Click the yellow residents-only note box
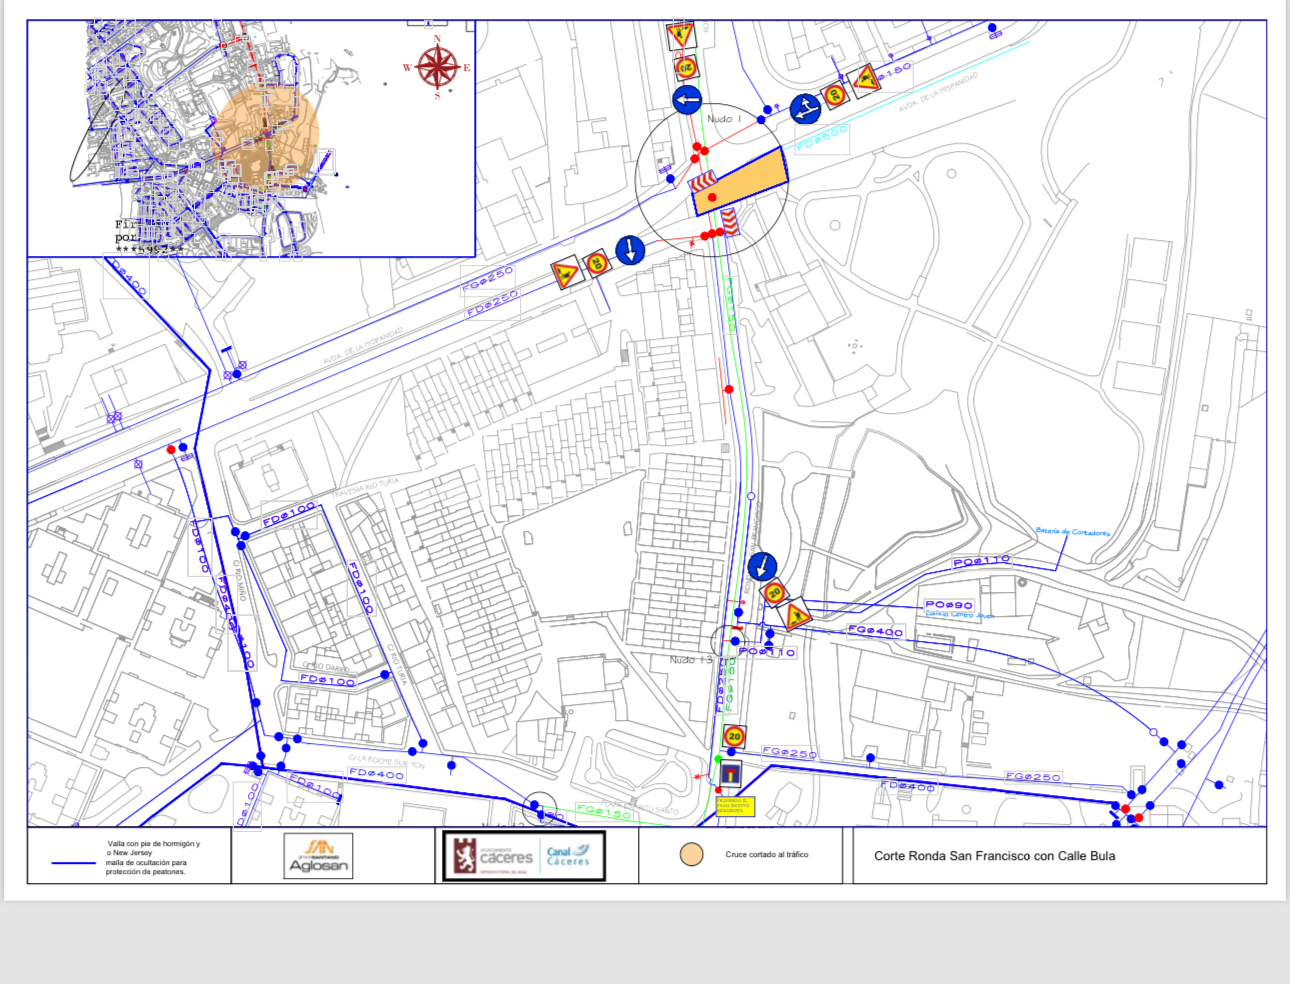This screenshot has height=984, width=1290. coord(735,805)
